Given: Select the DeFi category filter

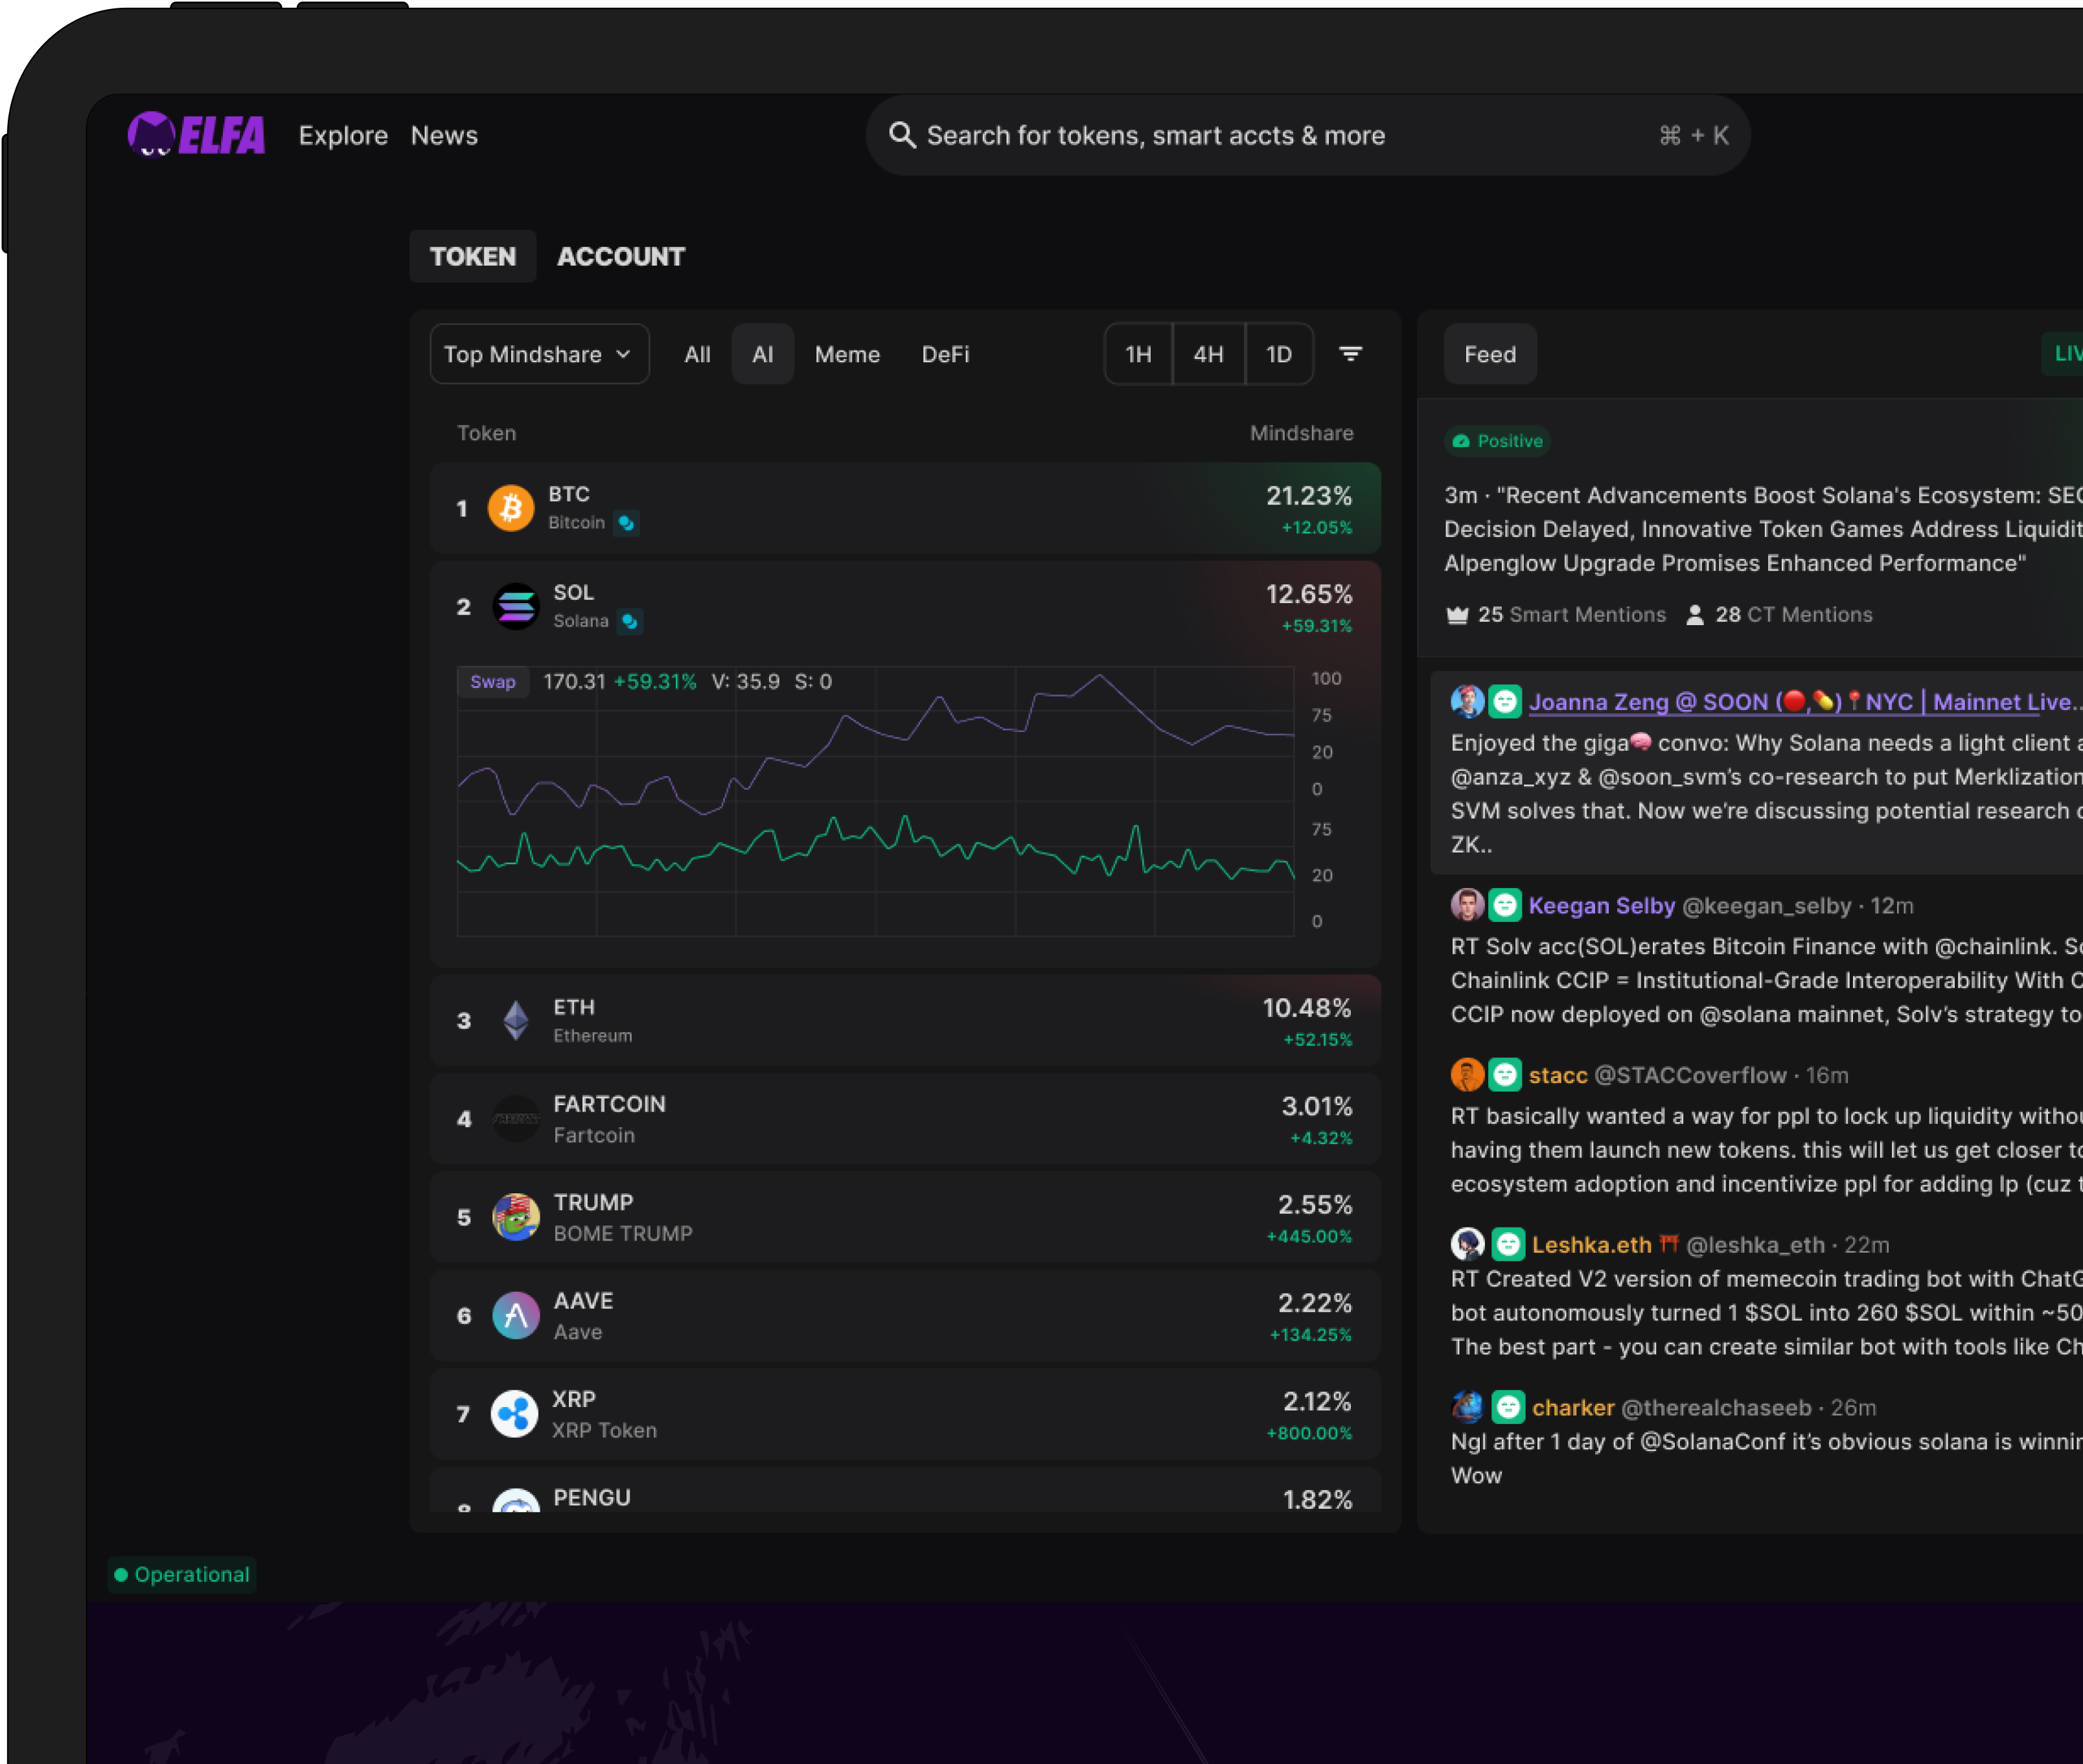Looking at the screenshot, I should click(x=945, y=354).
